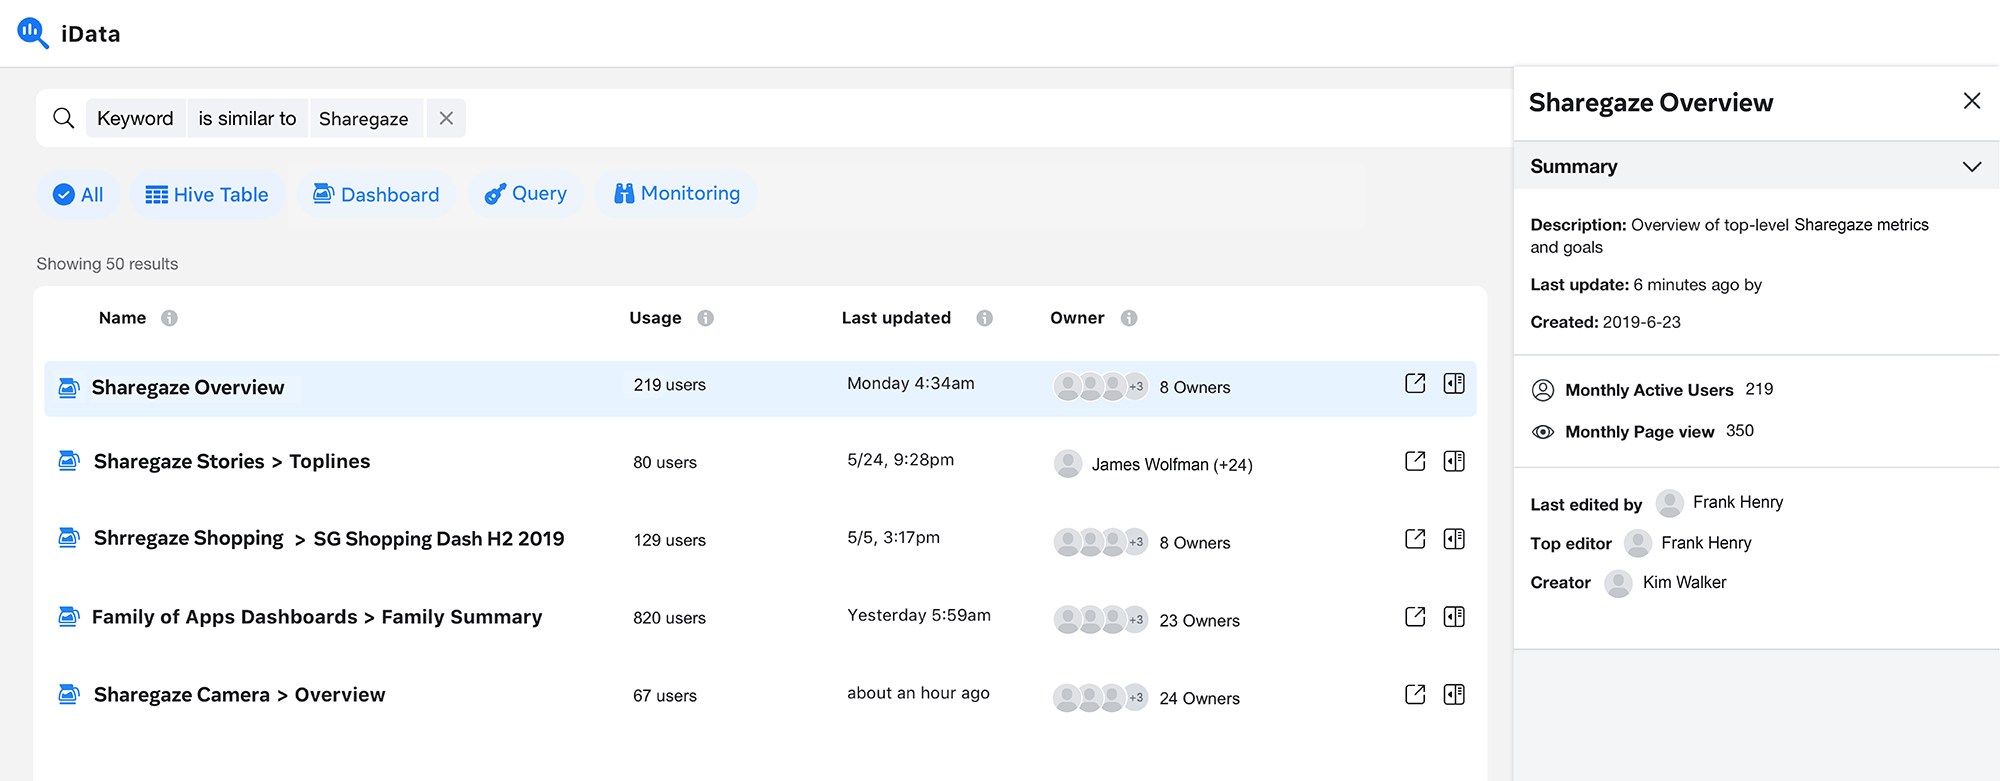This screenshot has height=781, width=2000.
Task: Close the Sharegaze Overview details panel
Action: [1971, 101]
